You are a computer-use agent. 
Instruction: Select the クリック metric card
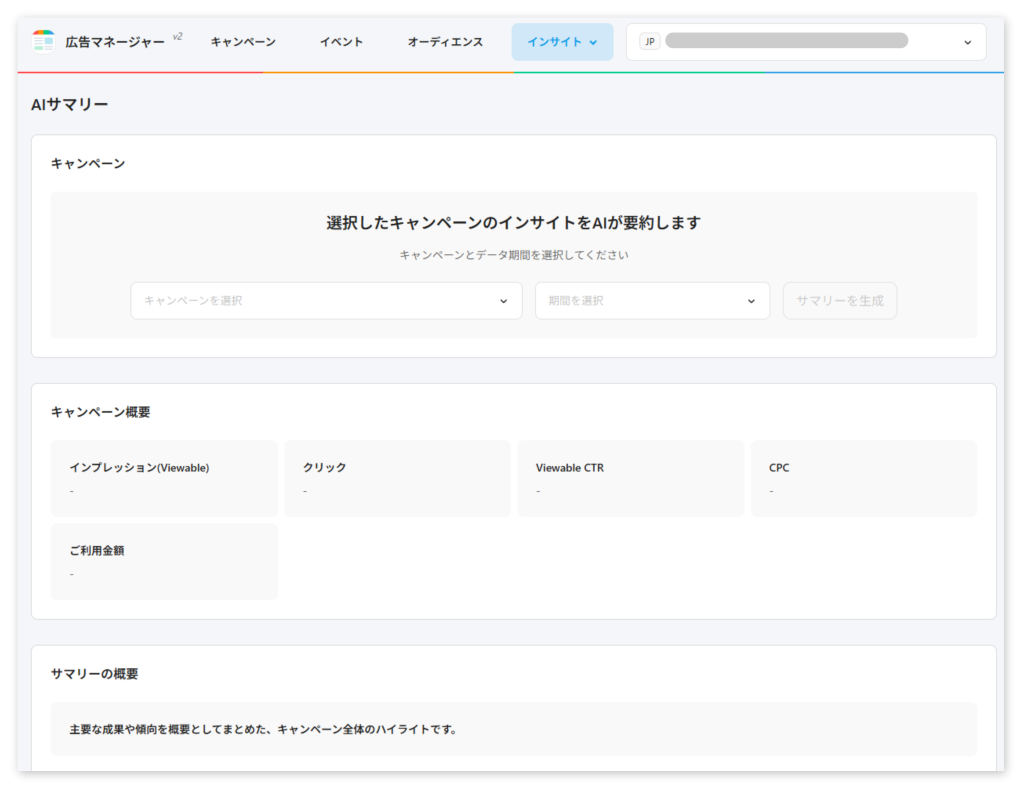coord(397,478)
